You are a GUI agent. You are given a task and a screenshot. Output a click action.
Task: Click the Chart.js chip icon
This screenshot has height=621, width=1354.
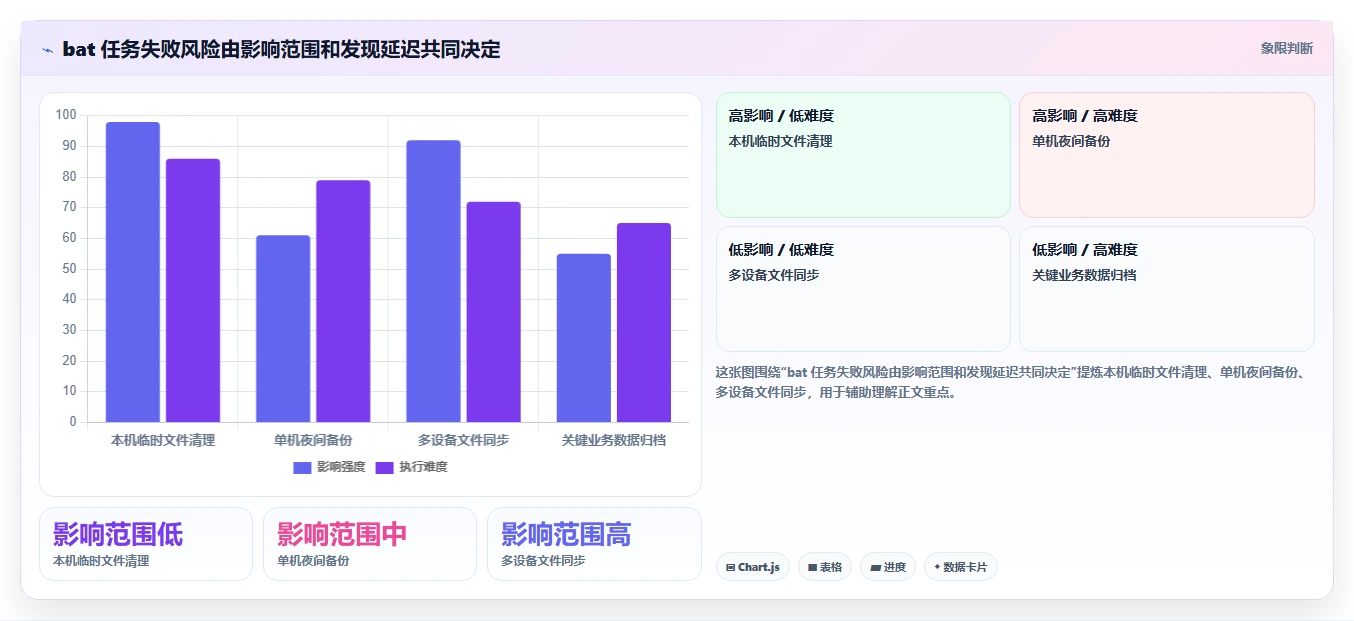(731, 568)
